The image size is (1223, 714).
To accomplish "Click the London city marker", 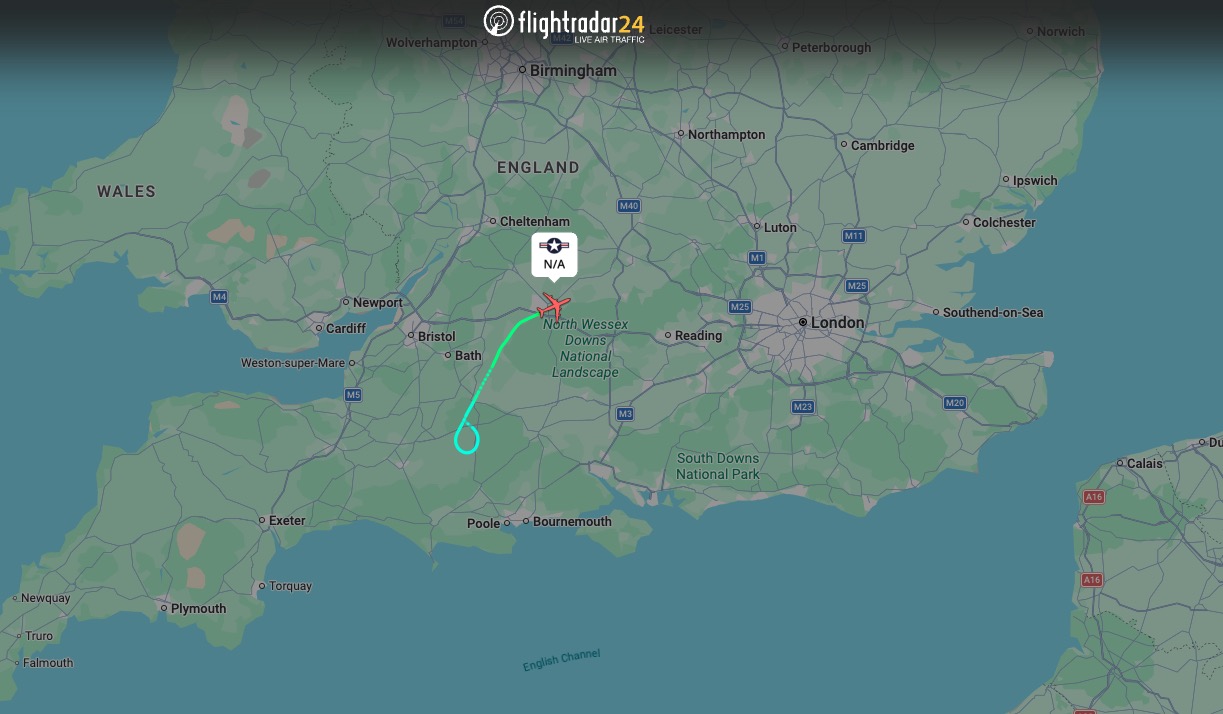I will (803, 323).
